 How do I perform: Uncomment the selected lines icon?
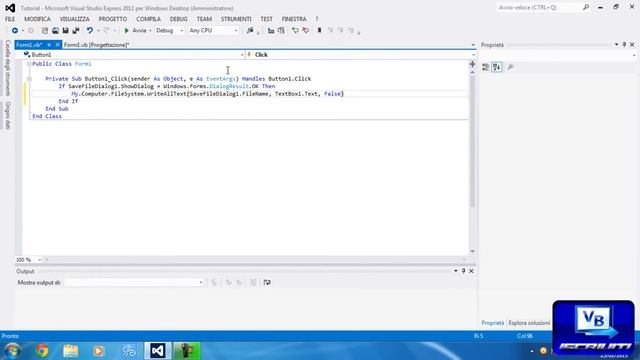(x=305, y=31)
